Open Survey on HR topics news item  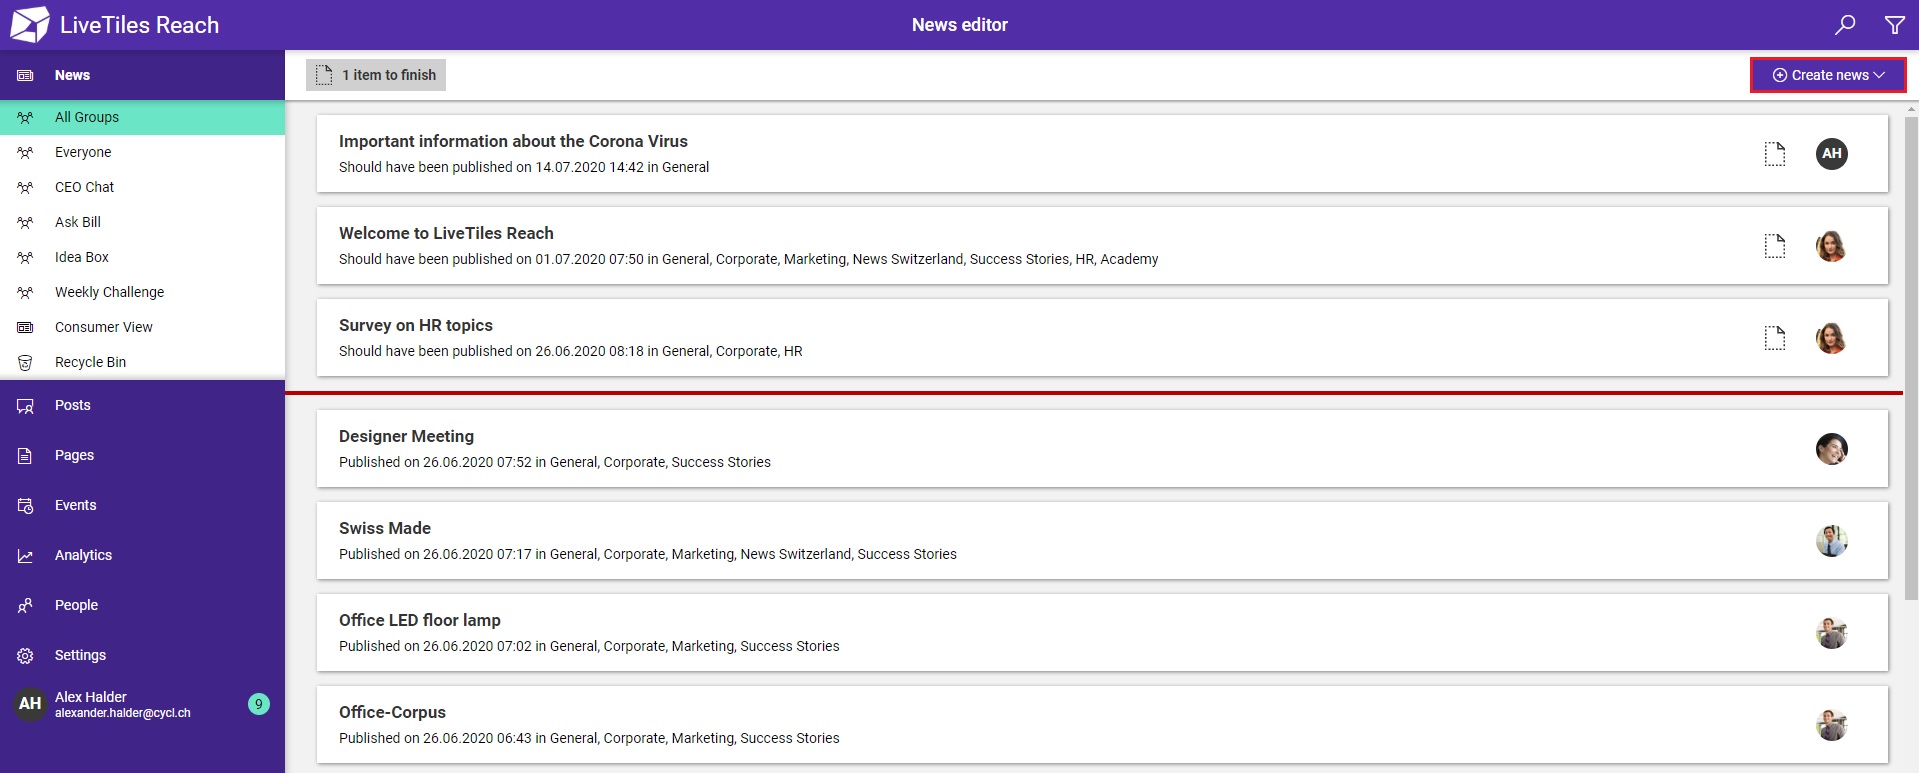coord(1102,338)
